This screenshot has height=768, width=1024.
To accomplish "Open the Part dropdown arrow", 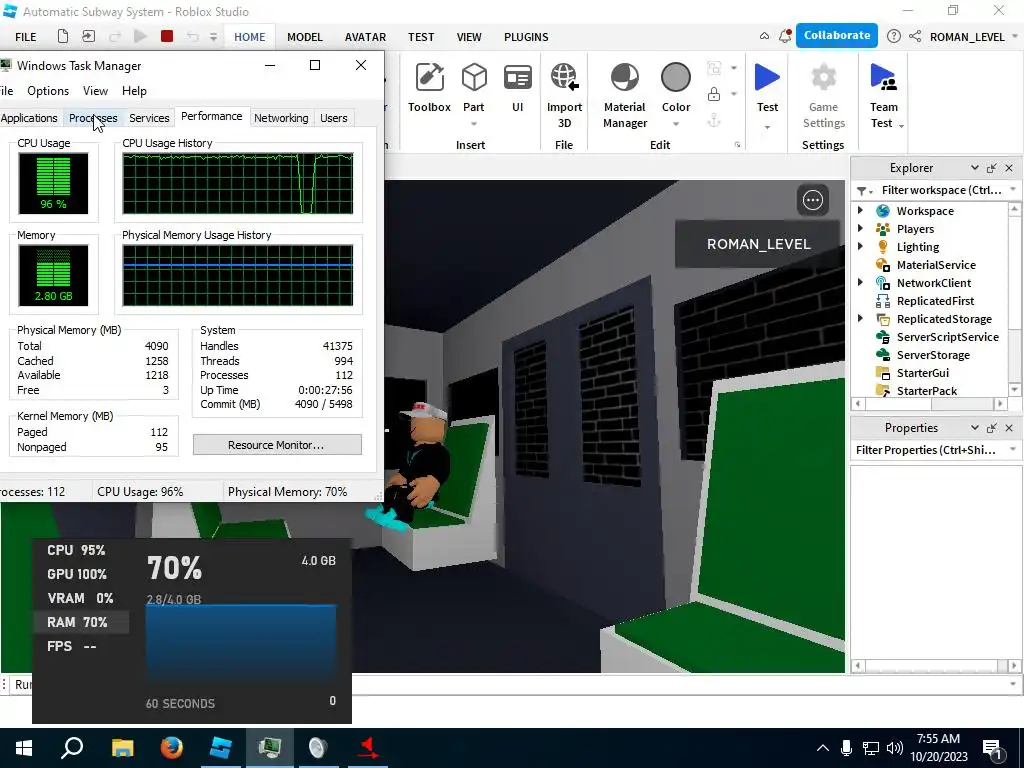I will [474, 123].
